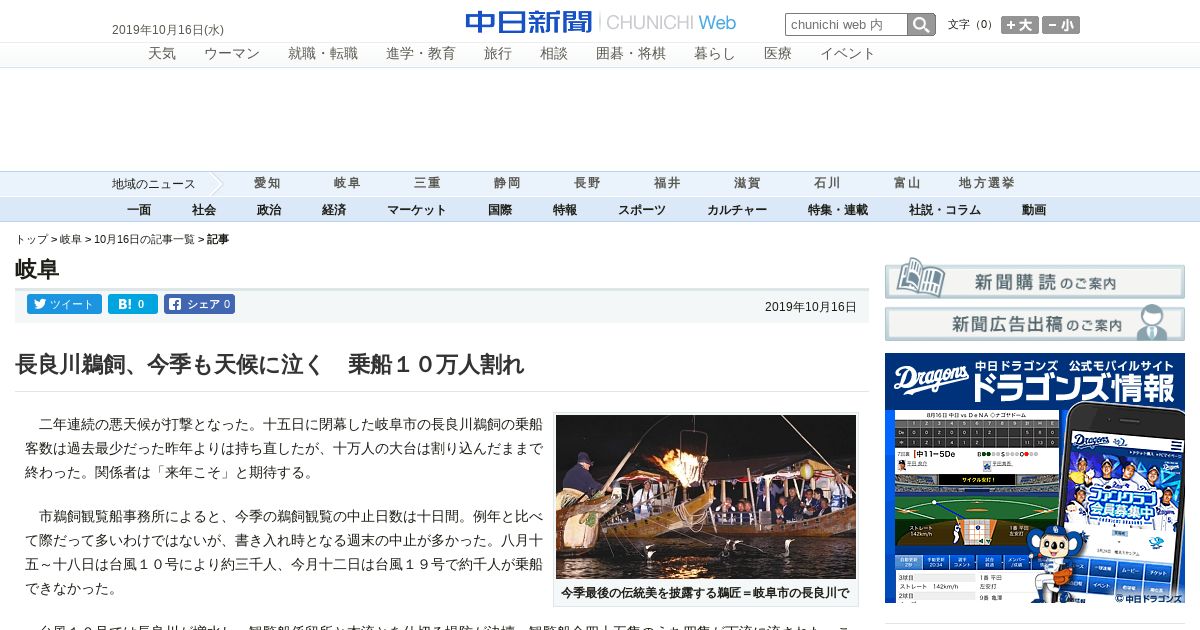1200x630 pixels.
Task: Click the article date 2019年10月16日
Action: tap(811, 307)
